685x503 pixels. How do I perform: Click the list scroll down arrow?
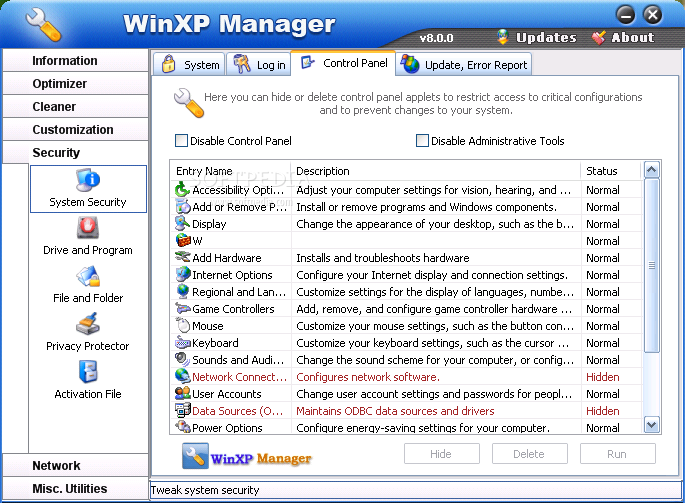tap(652, 424)
